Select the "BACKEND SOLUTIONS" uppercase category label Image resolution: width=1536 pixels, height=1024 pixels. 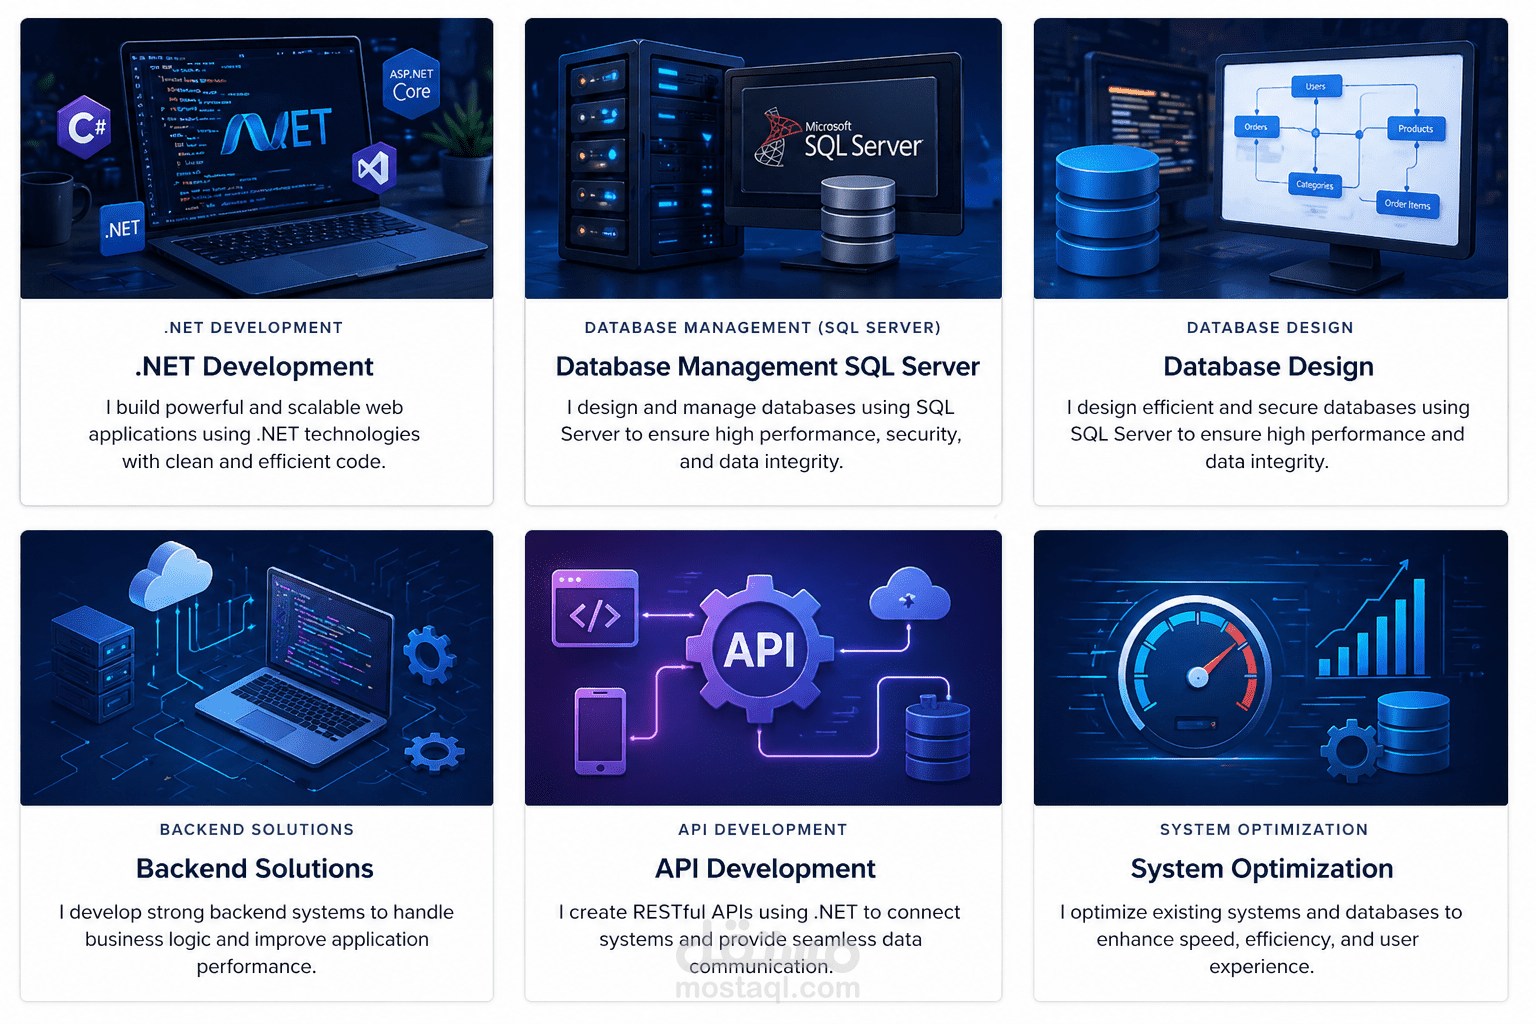257,830
